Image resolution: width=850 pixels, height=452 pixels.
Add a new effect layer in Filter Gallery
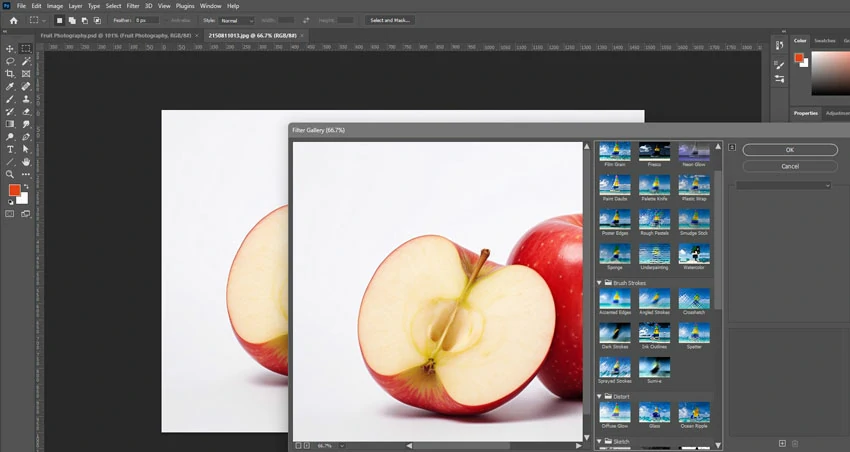point(782,443)
